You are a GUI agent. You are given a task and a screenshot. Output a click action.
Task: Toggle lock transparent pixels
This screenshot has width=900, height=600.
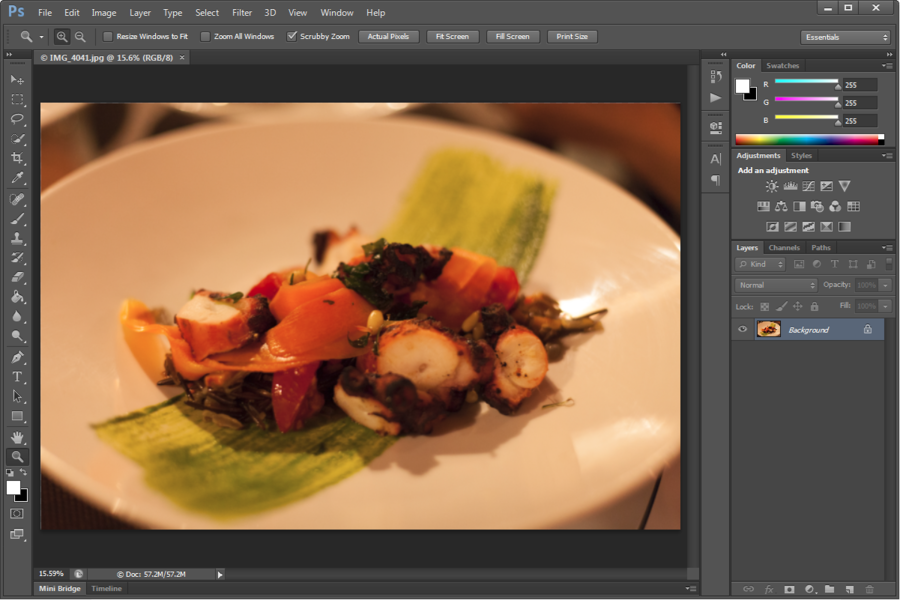click(765, 307)
